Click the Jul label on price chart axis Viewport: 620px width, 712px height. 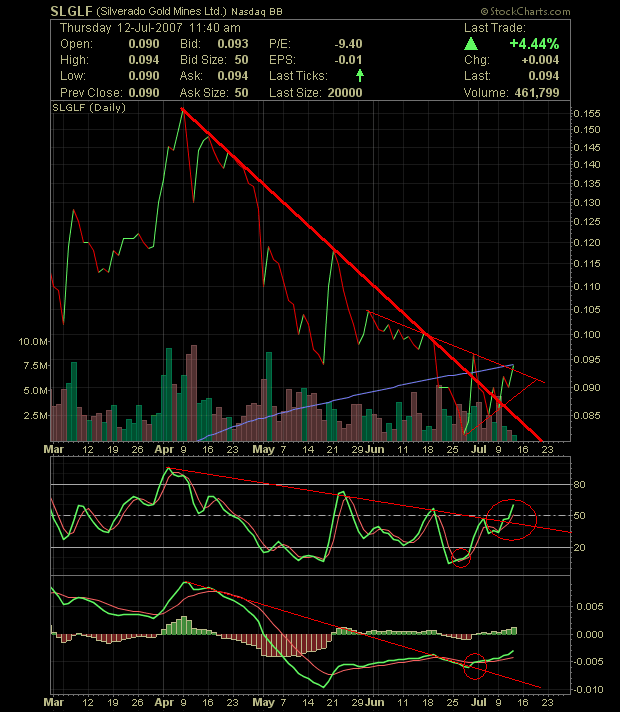[479, 450]
